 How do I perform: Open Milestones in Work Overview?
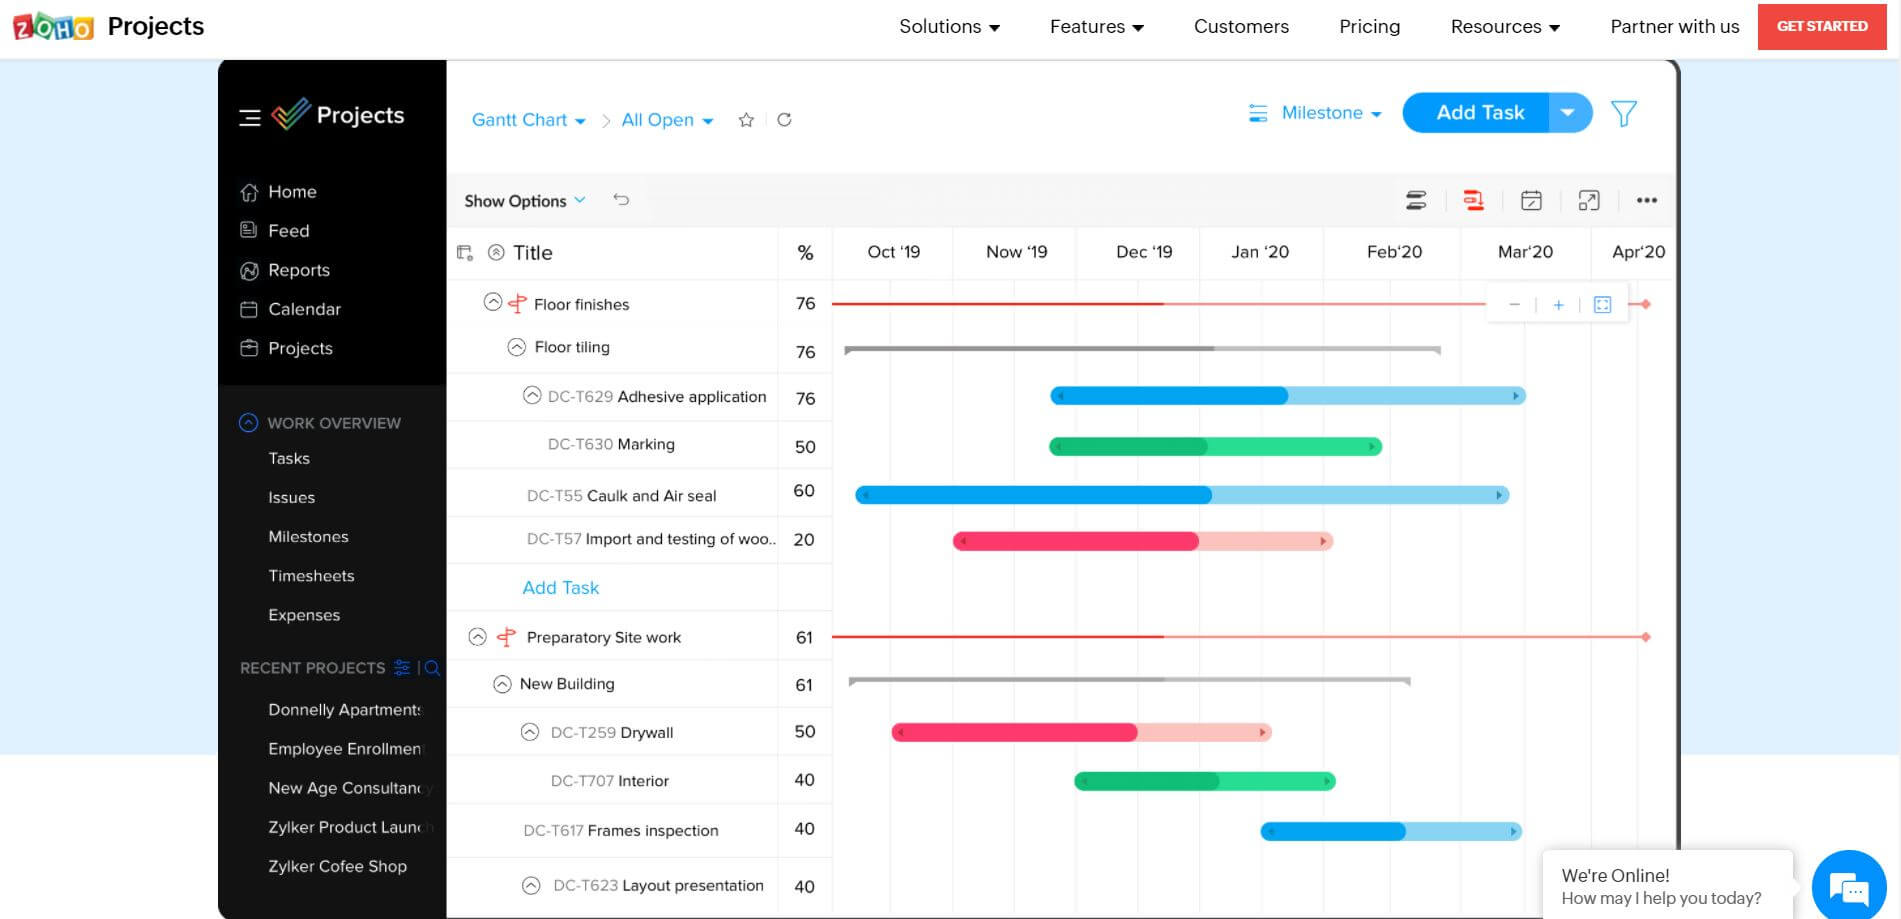308,537
